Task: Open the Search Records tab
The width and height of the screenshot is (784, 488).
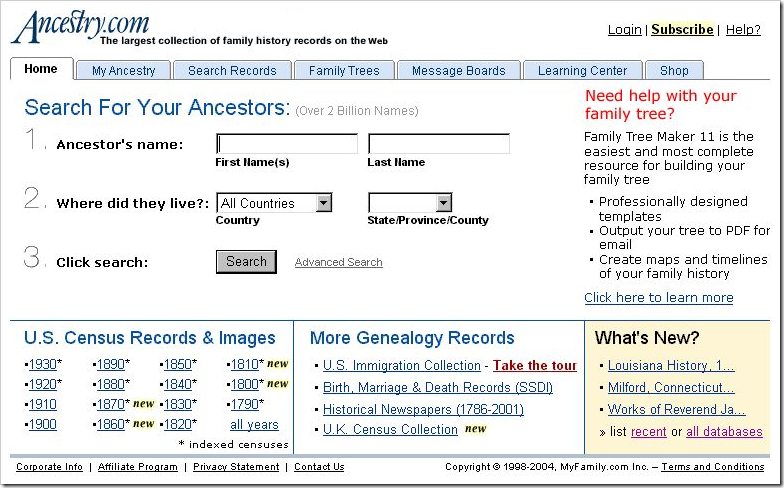Action: click(x=232, y=70)
